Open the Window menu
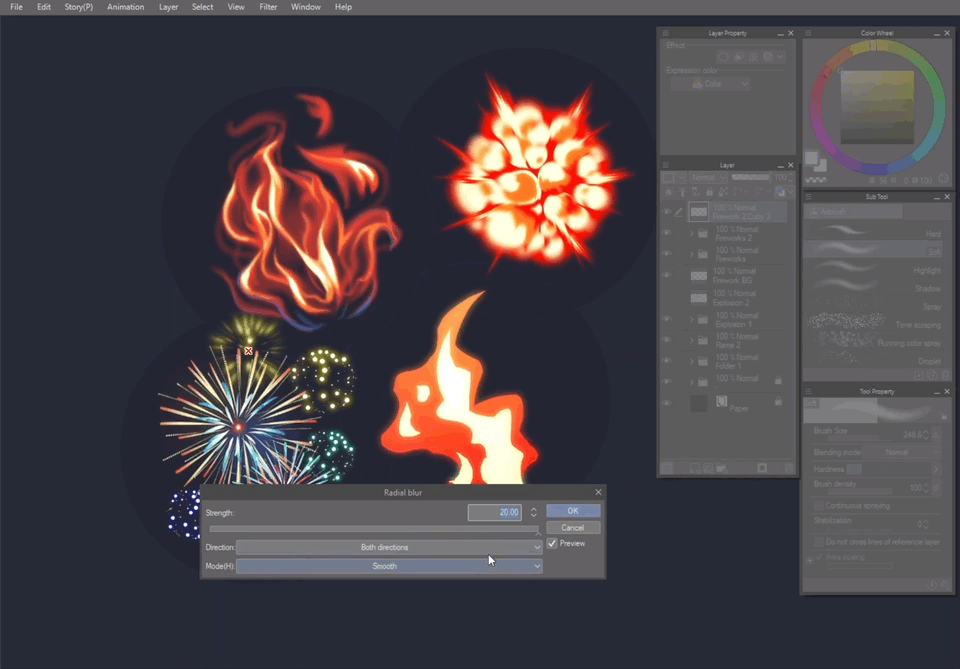This screenshot has height=669, width=960. tap(306, 7)
